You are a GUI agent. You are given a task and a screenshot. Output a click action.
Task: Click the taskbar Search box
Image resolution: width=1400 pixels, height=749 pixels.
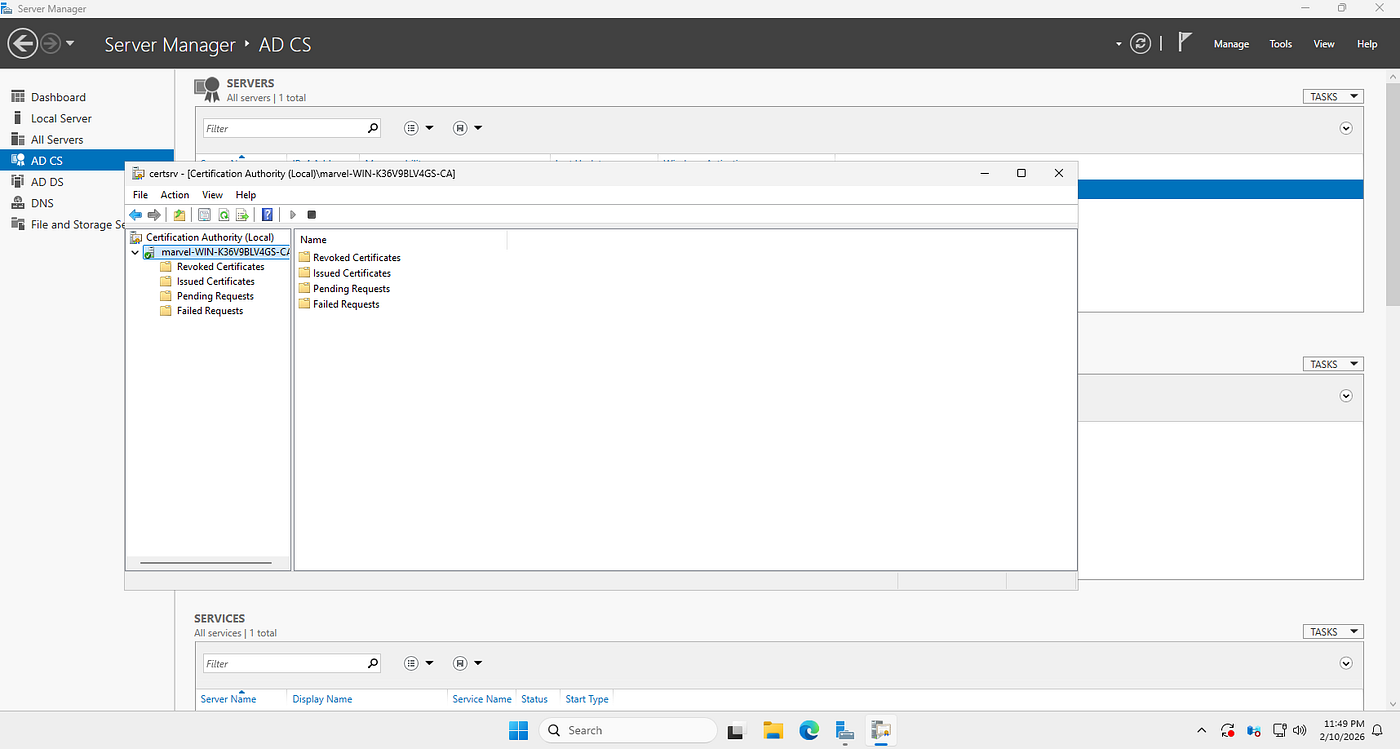[x=628, y=730]
